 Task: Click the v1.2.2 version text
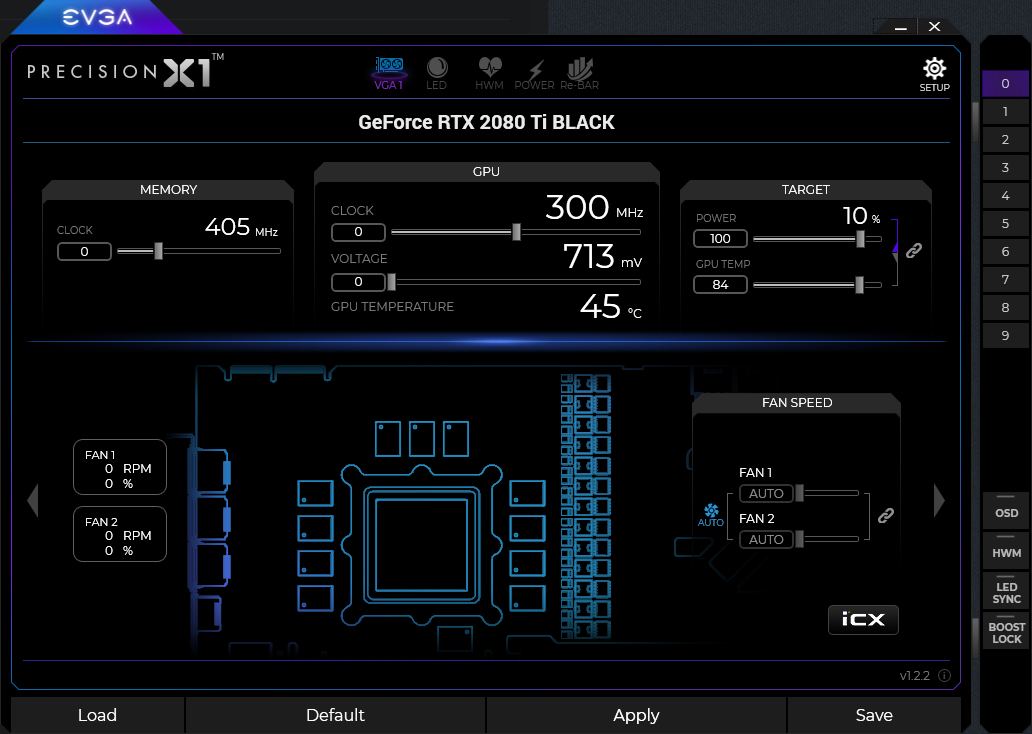915,675
